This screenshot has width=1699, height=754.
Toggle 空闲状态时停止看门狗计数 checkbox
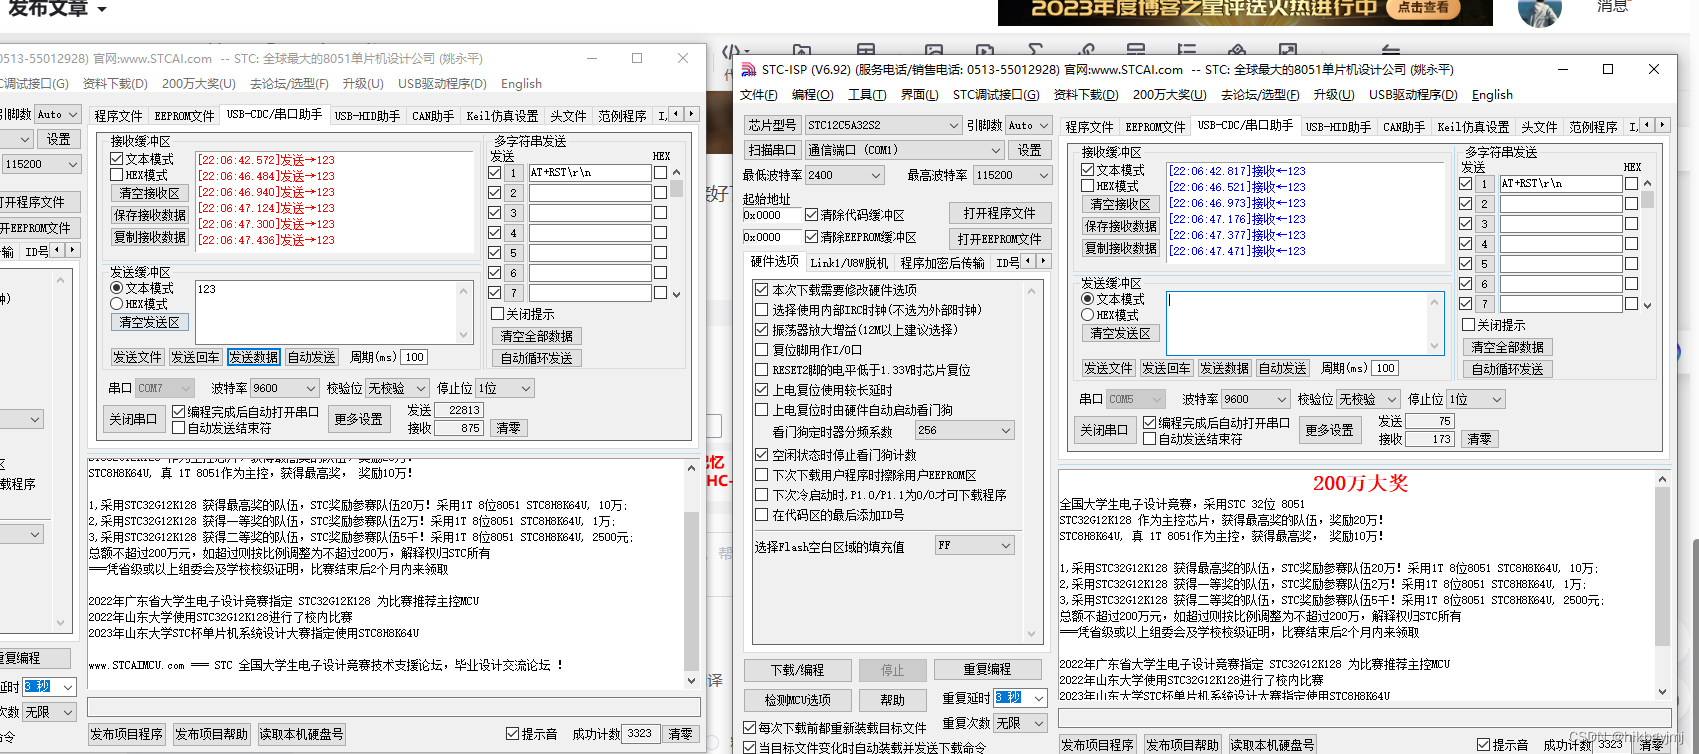click(761, 455)
